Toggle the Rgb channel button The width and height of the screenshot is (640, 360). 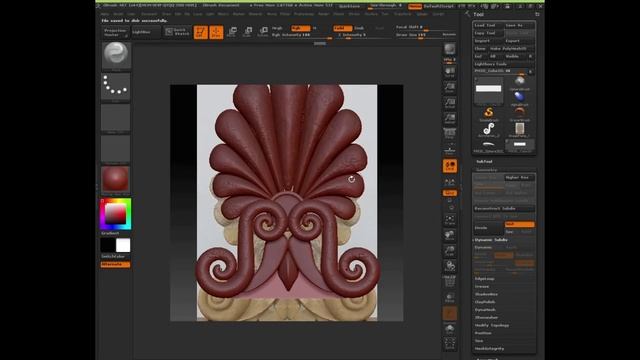click(x=301, y=28)
